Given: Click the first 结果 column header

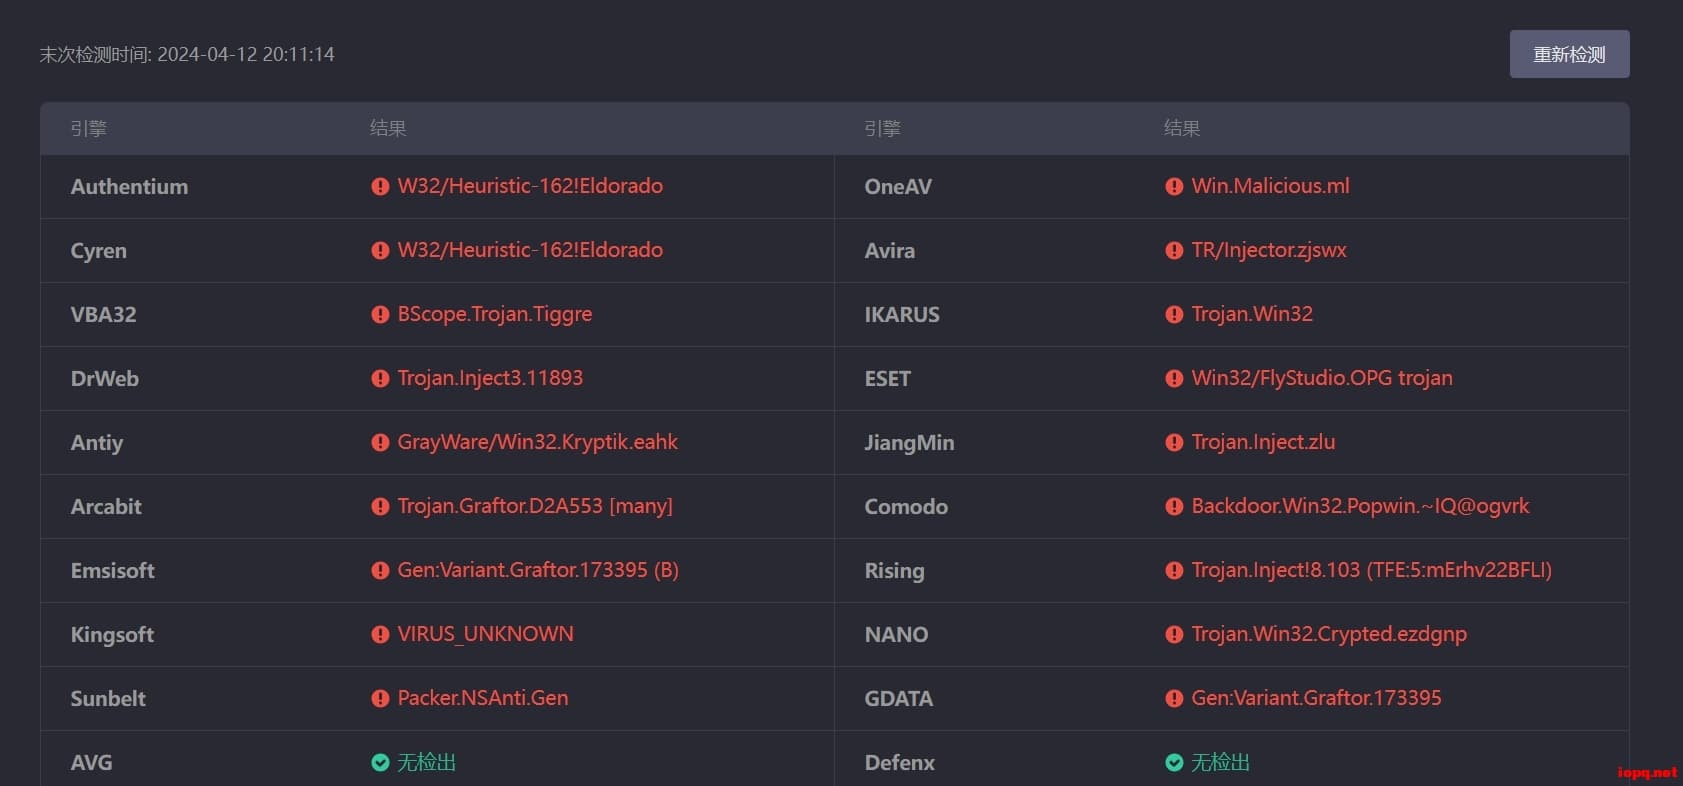Looking at the screenshot, I should tap(388, 128).
